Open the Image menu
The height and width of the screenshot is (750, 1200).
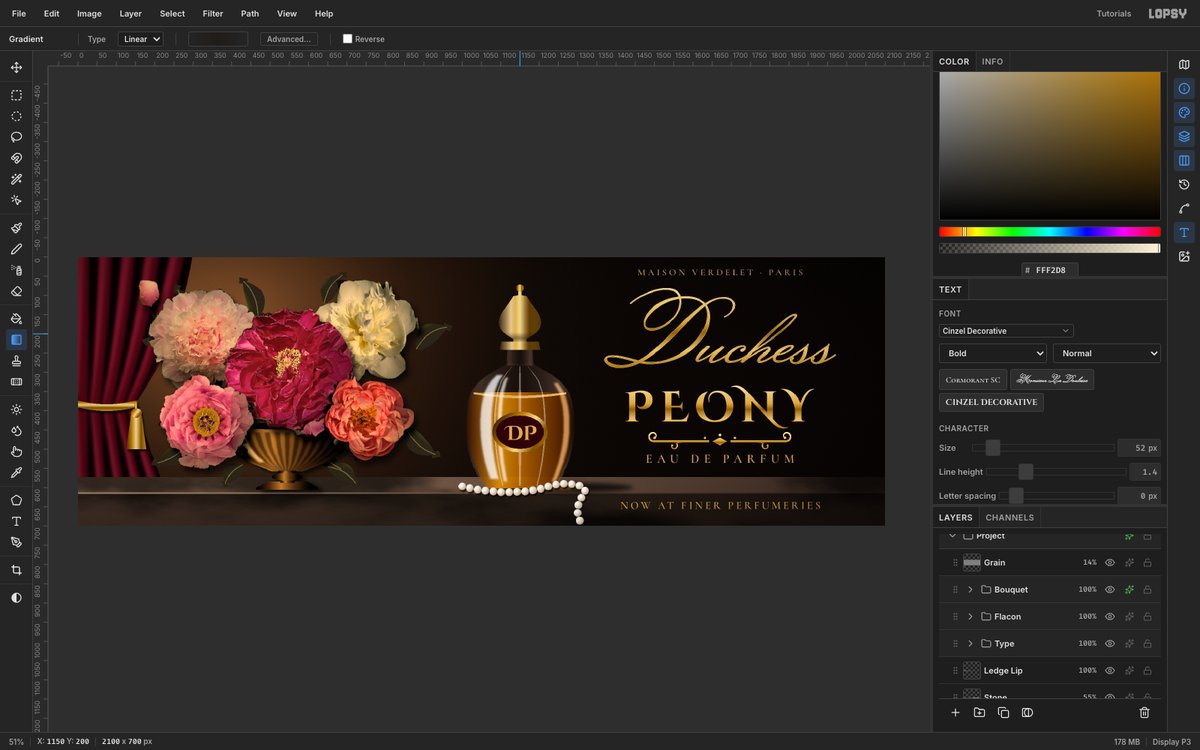pos(89,14)
